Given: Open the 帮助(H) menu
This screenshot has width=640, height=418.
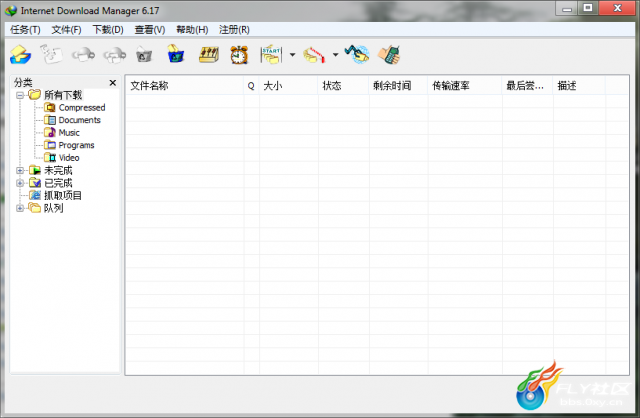Looking at the screenshot, I should (x=192, y=30).
